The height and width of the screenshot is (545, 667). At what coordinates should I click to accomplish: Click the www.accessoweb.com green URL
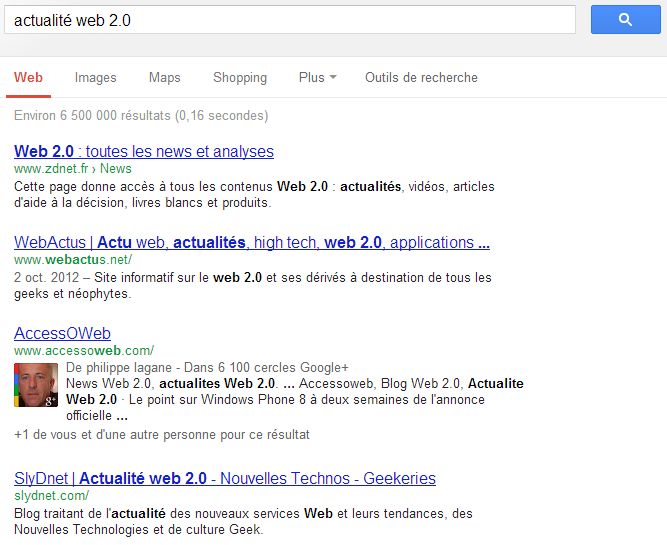[83, 350]
